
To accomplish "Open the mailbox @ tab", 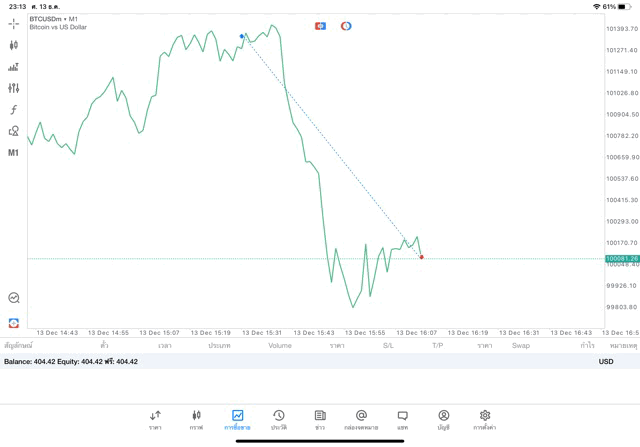I will coord(361,419).
